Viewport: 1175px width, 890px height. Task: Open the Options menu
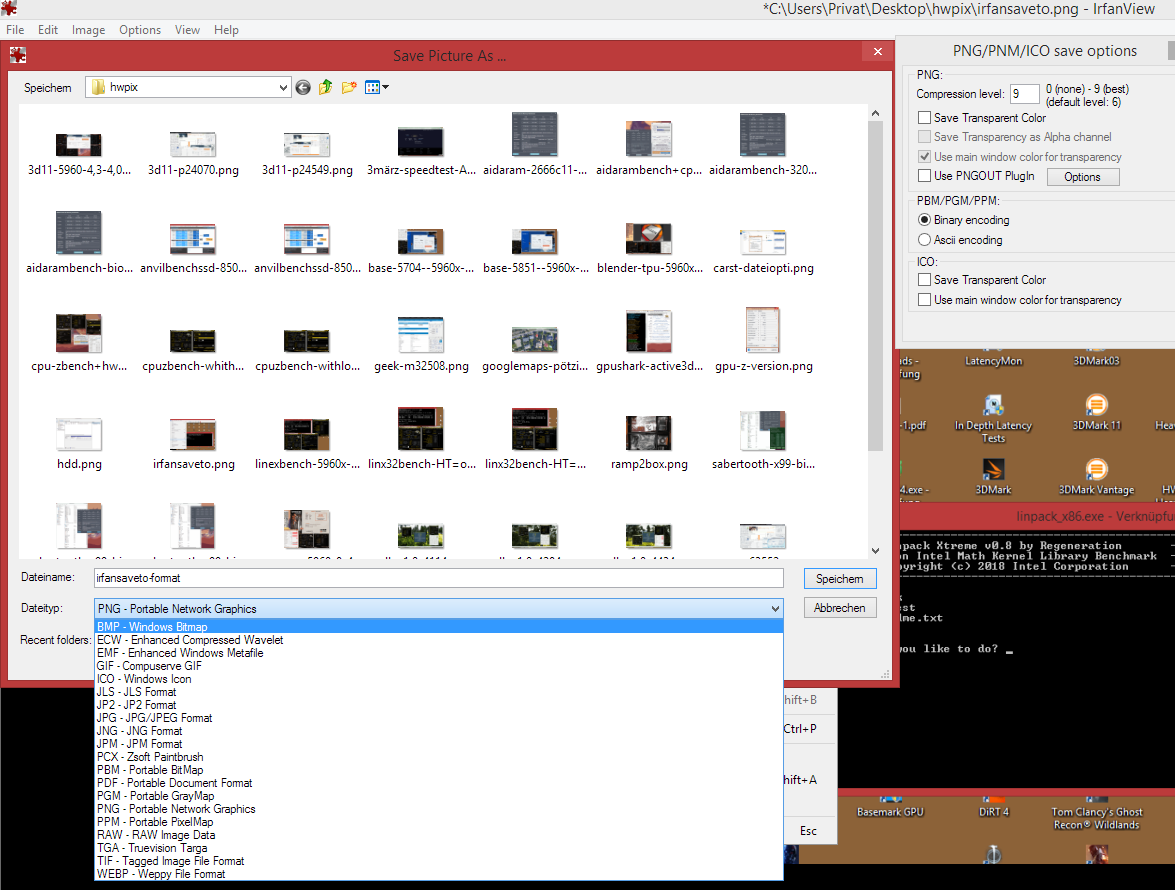(x=140, y=30)
